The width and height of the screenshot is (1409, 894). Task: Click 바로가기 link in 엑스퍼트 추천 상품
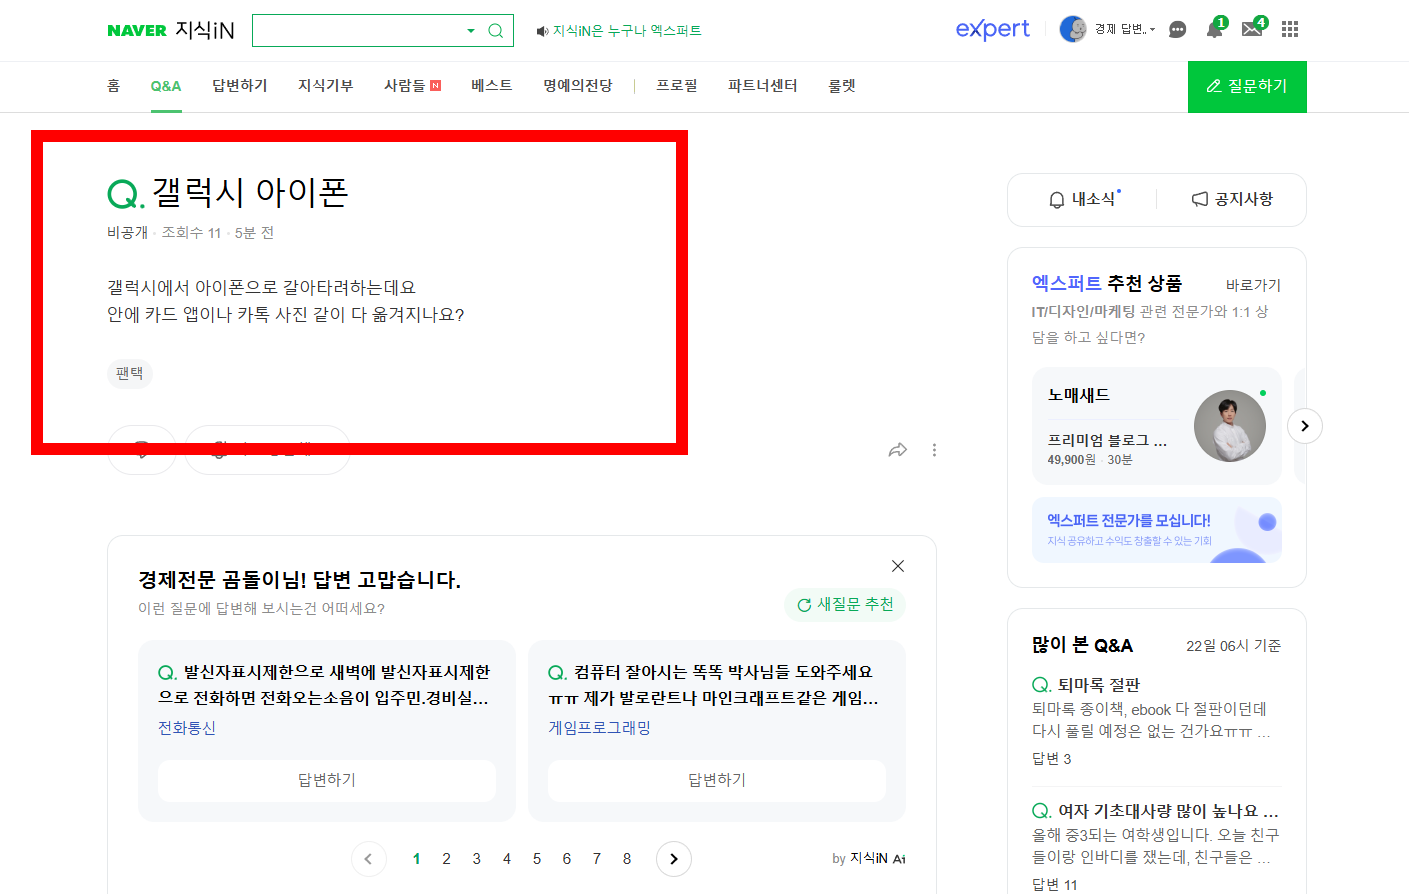click(x=1253, y=285)
